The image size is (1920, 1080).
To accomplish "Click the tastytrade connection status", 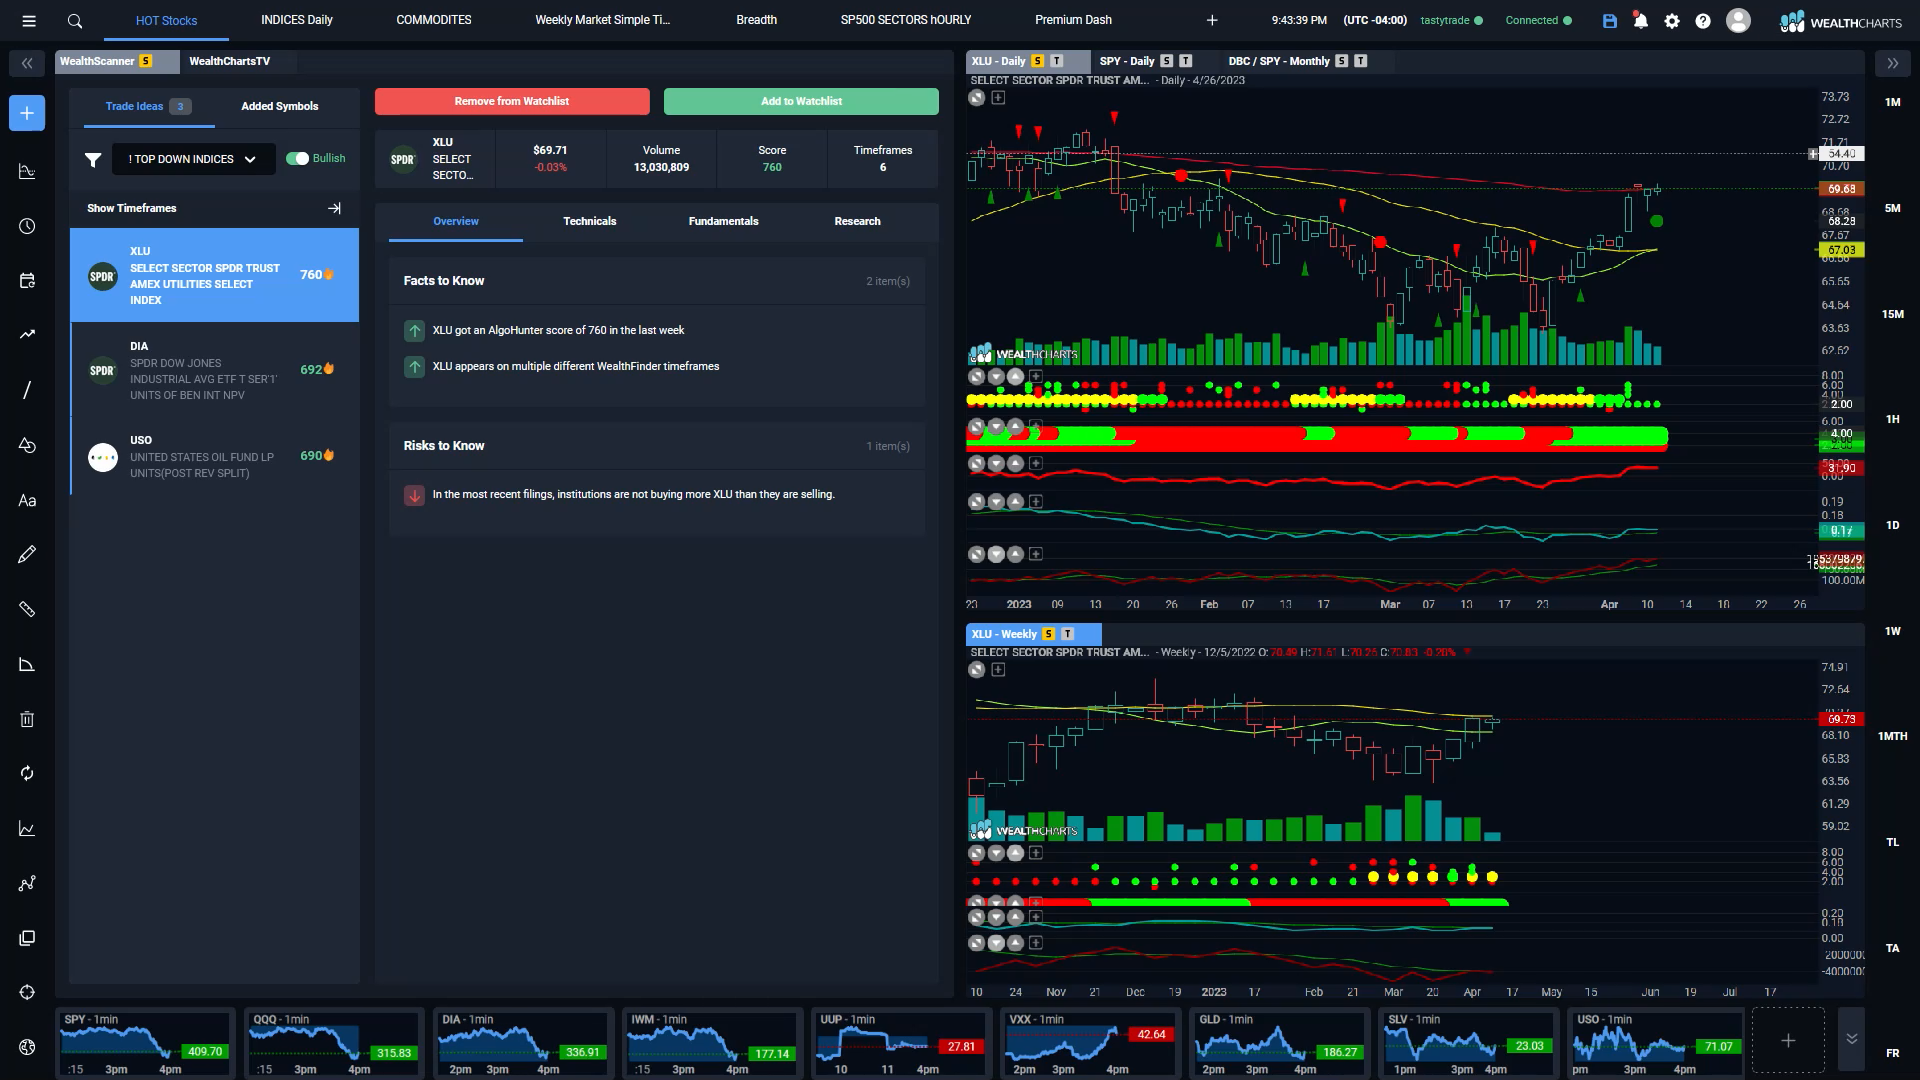I will [1451, 20].
